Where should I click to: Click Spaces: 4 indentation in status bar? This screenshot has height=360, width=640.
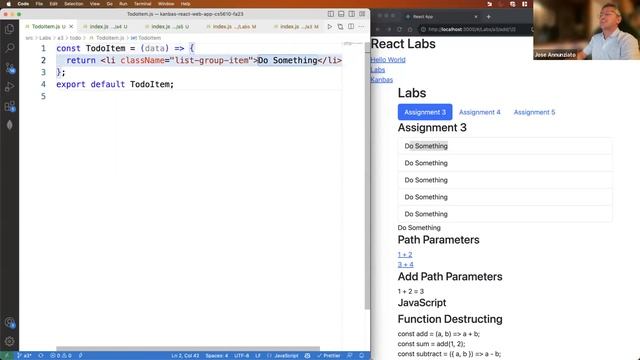pyautogui.click(x=217, y=356)
